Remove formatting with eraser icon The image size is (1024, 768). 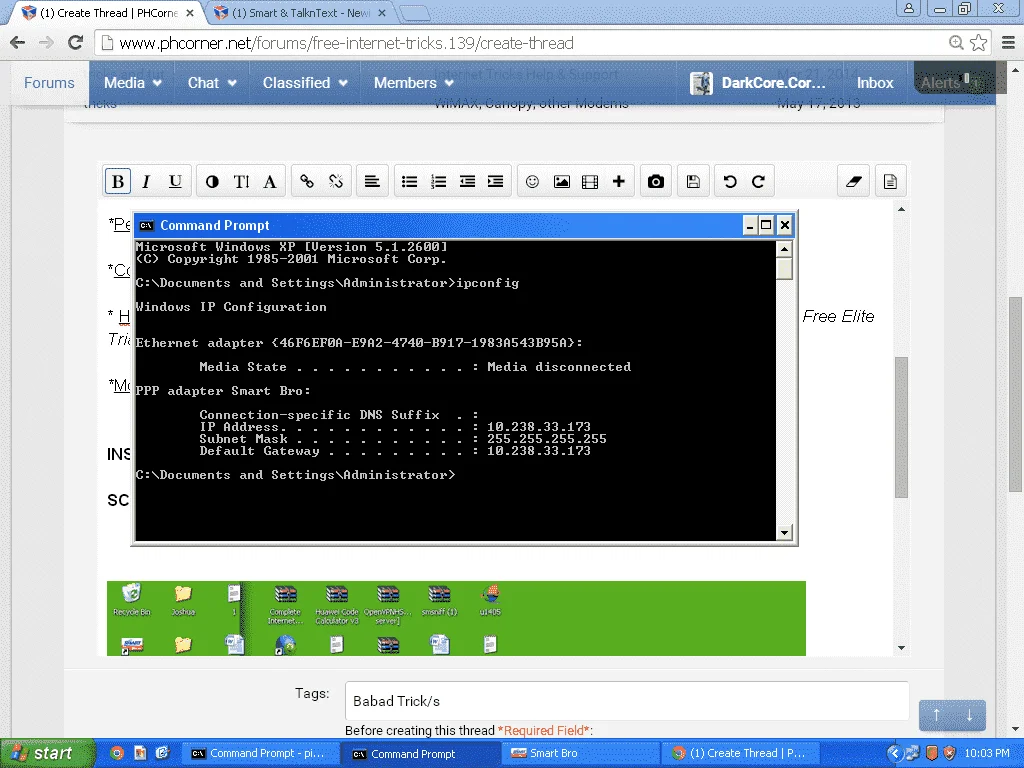click(x=854, y=182)
